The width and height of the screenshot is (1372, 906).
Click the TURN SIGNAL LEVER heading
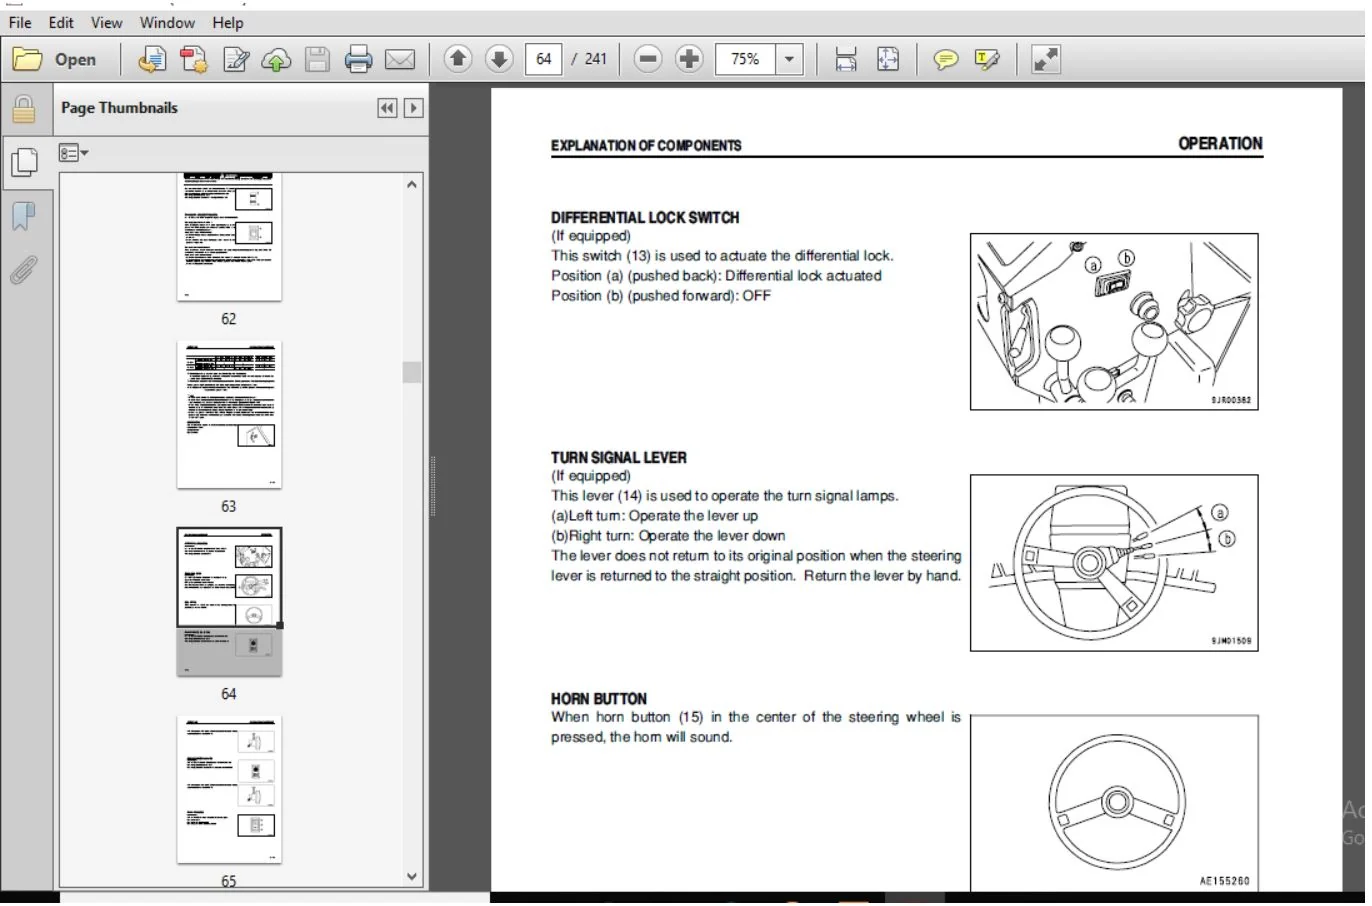click(619, 457)
